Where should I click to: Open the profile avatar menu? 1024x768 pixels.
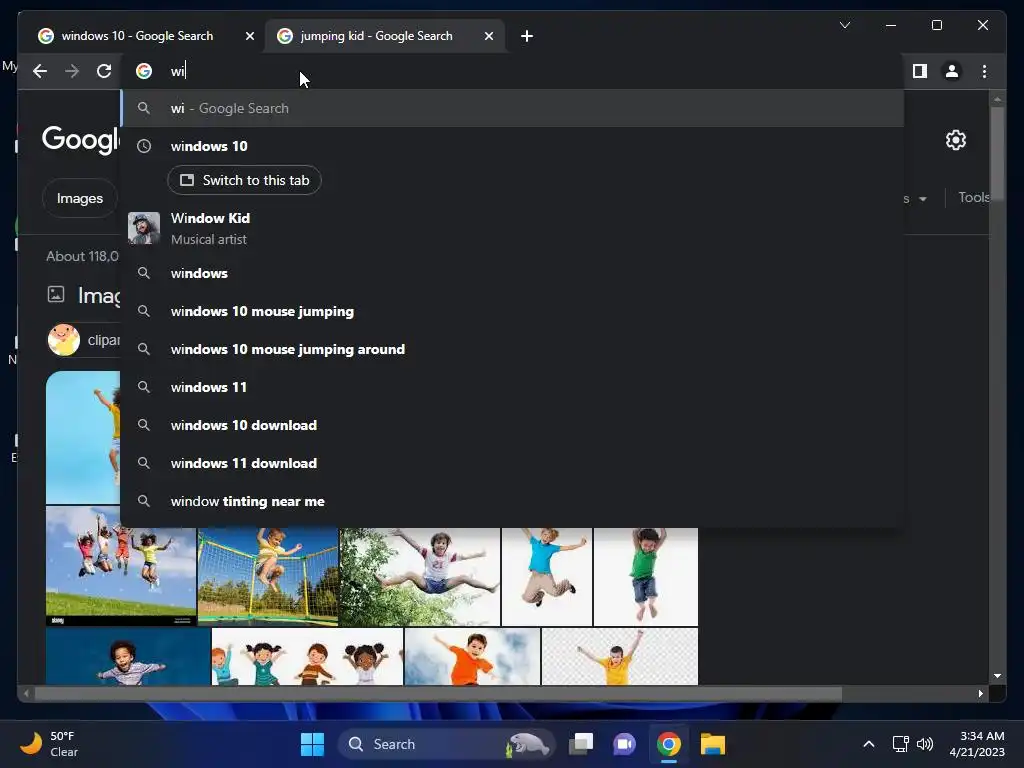coord(952,71)
